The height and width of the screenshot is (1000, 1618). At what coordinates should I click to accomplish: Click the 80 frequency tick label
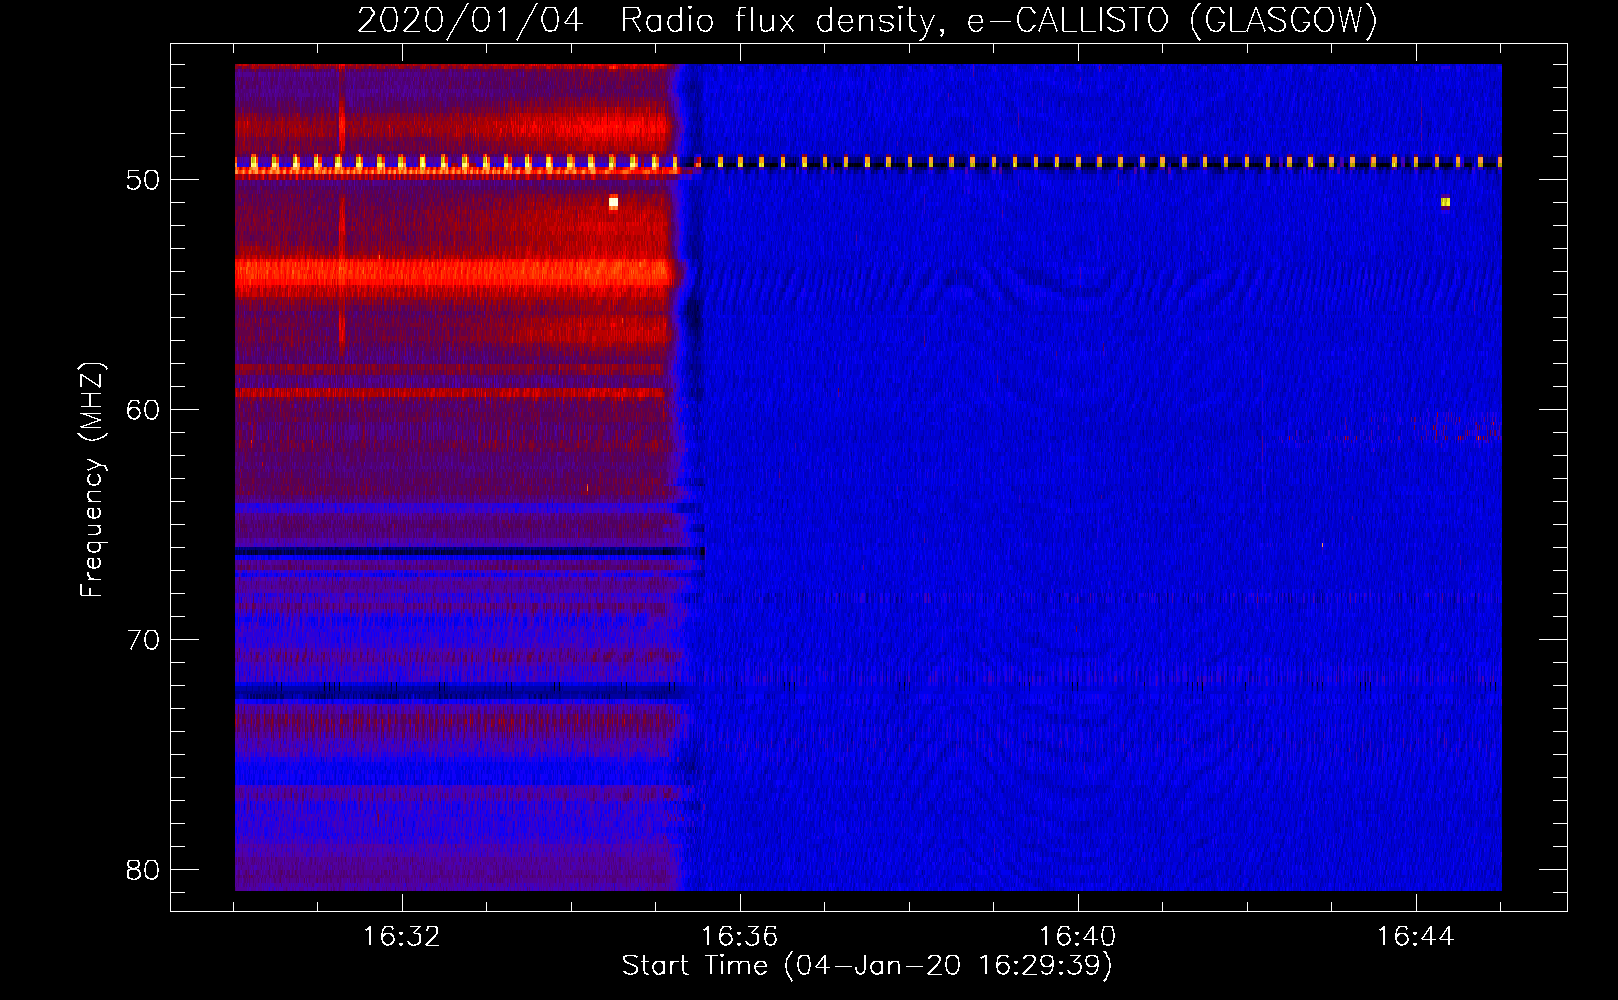click(143, 870)
